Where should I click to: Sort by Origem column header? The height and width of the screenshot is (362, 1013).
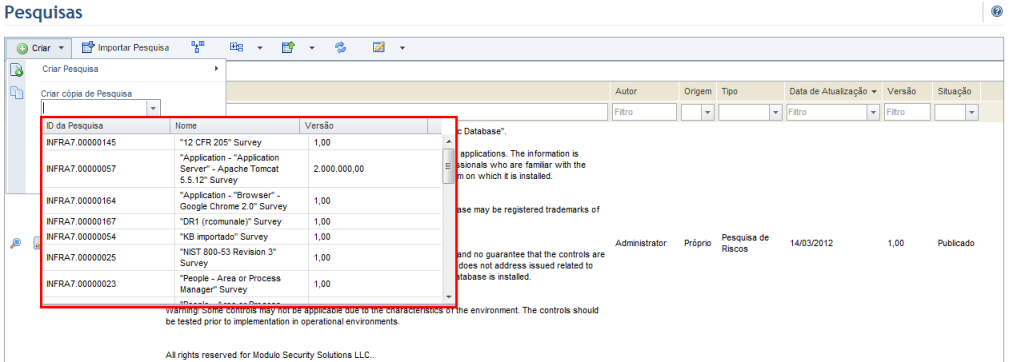point(697,92)
